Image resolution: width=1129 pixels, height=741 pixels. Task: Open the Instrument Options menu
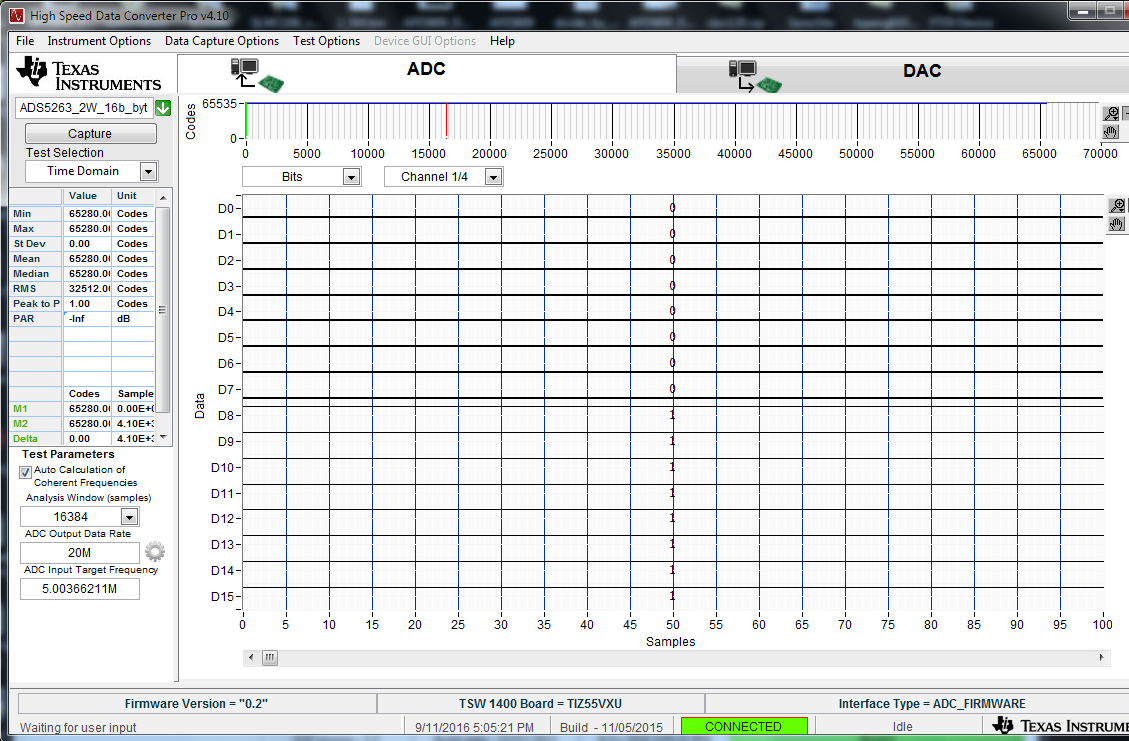[x=99, y=41]
